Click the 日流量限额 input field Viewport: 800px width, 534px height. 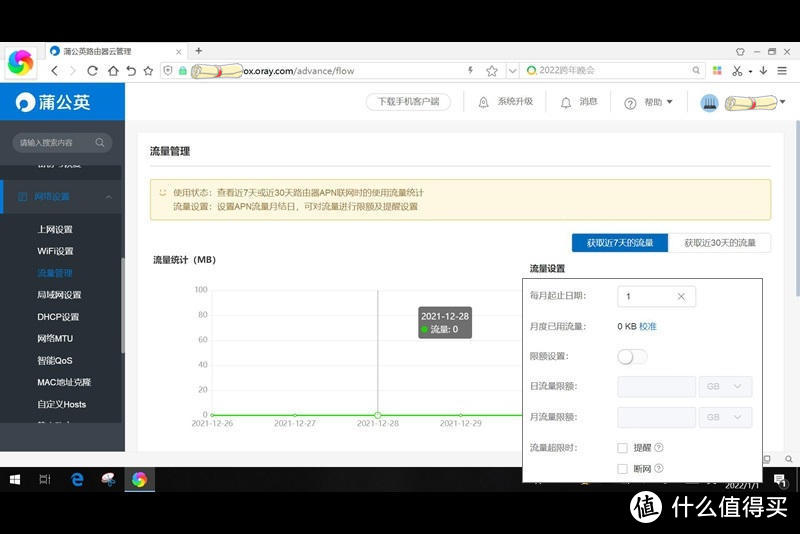[657, 387]
